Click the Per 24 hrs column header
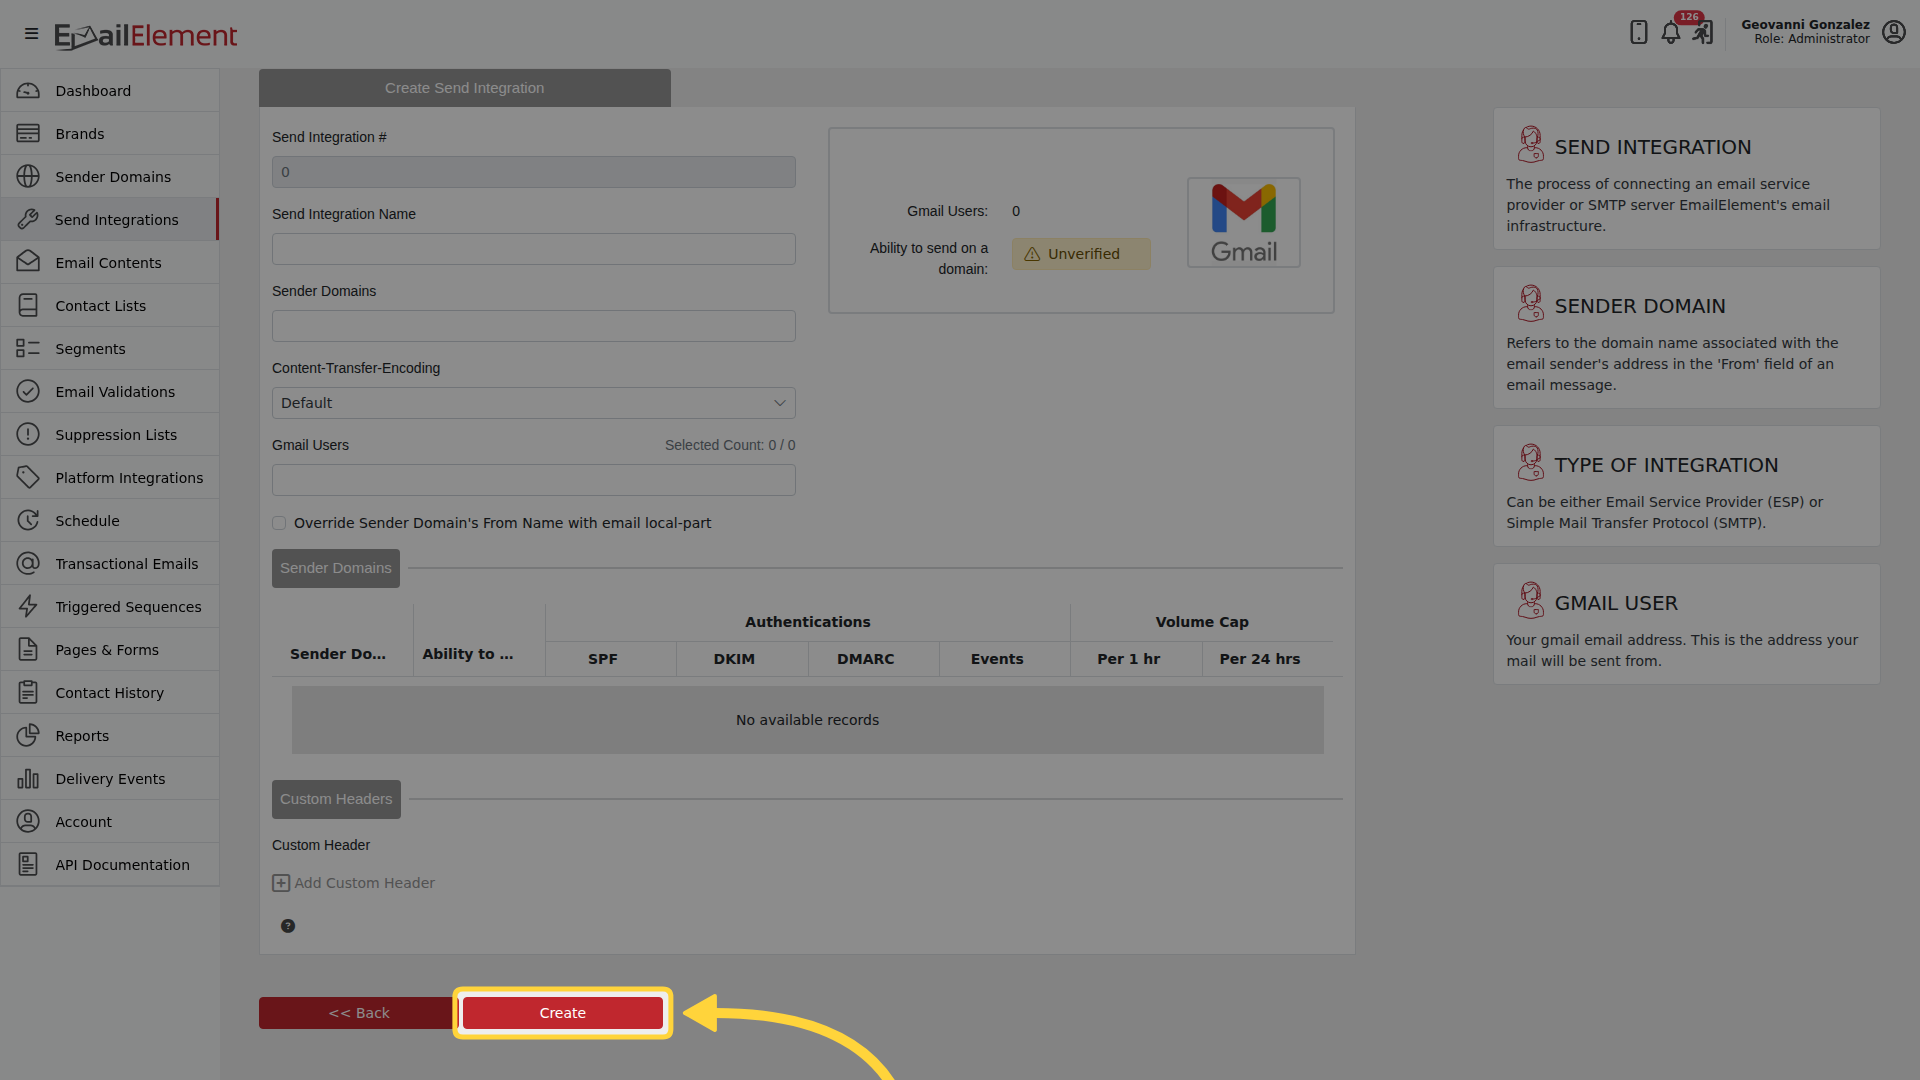Image resolution: width=1920 pixels, height=1080 pixels. (1260, 659)
